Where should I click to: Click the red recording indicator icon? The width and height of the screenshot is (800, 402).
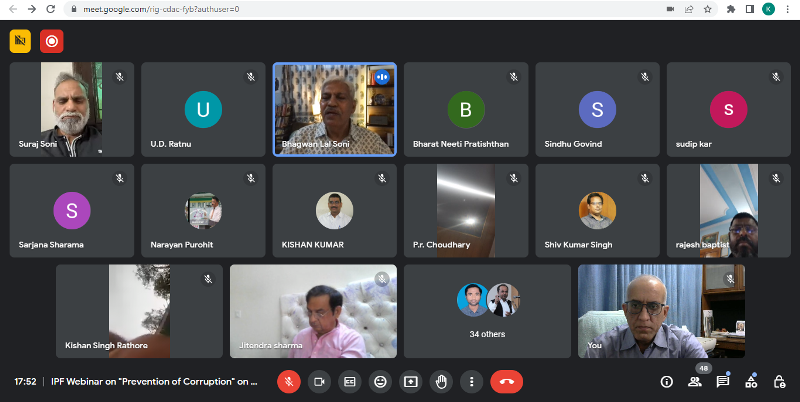coord(50,41)
